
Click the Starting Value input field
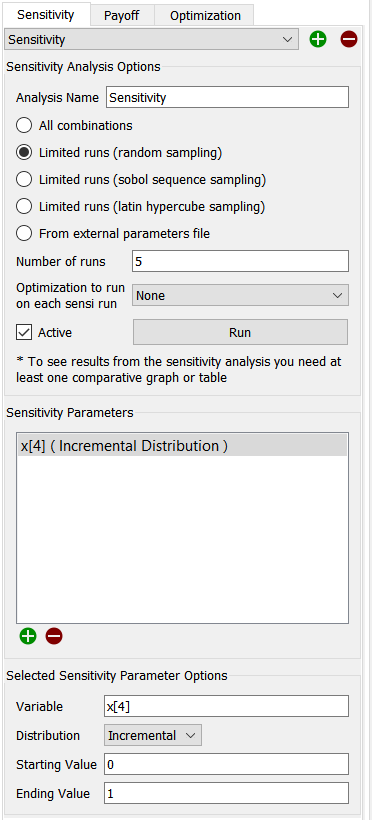point(227,765)
